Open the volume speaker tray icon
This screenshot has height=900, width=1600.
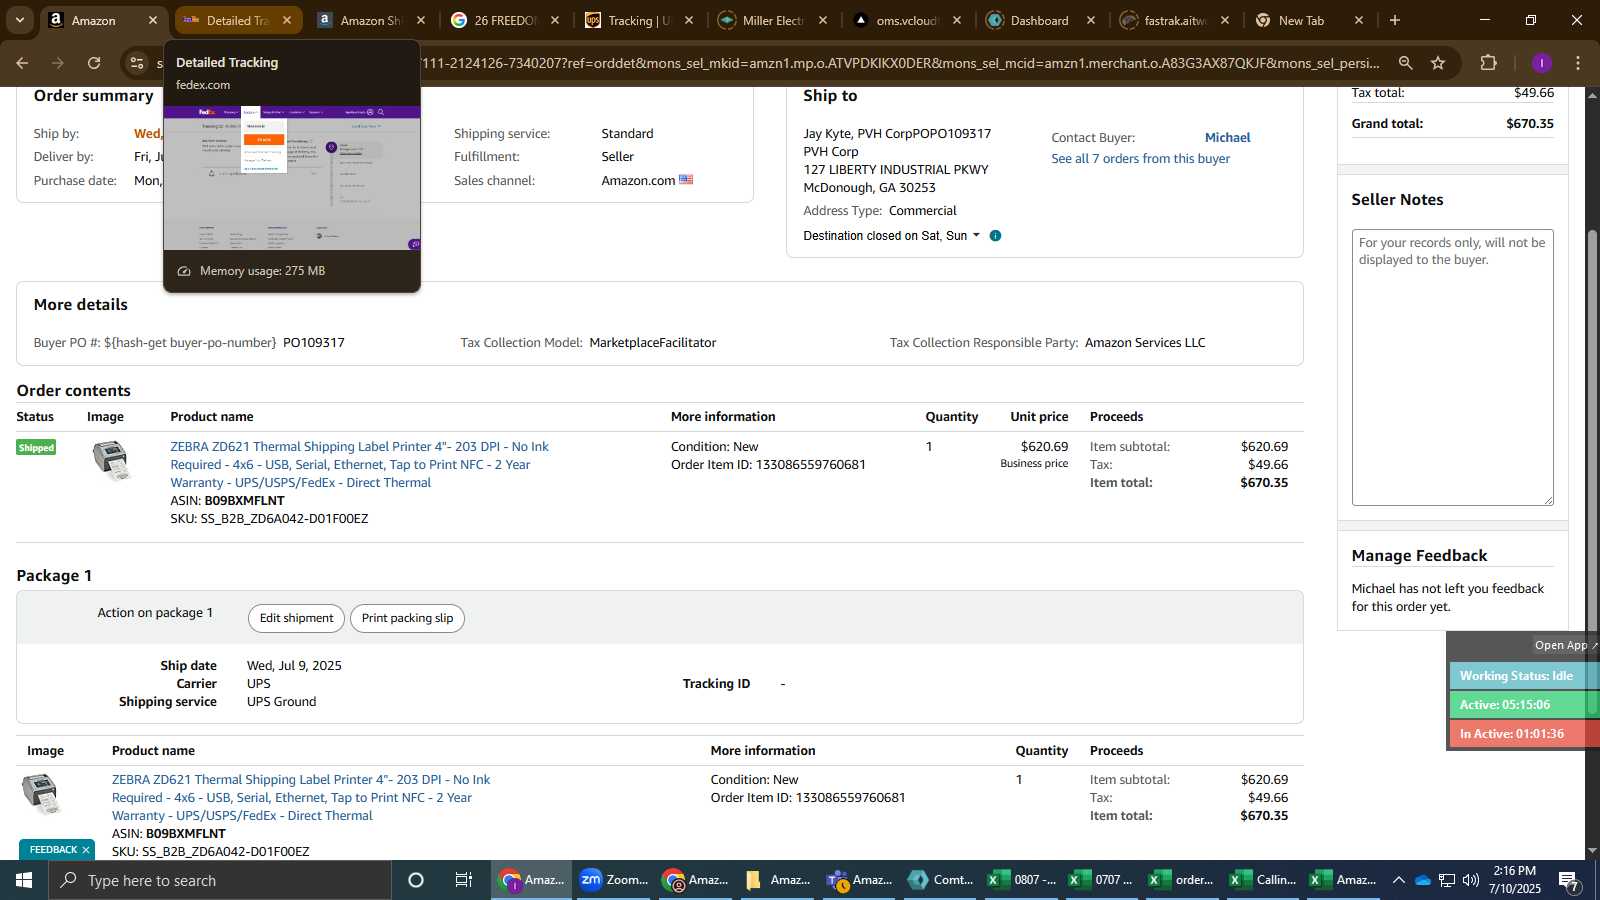[x=1471, y=880]
